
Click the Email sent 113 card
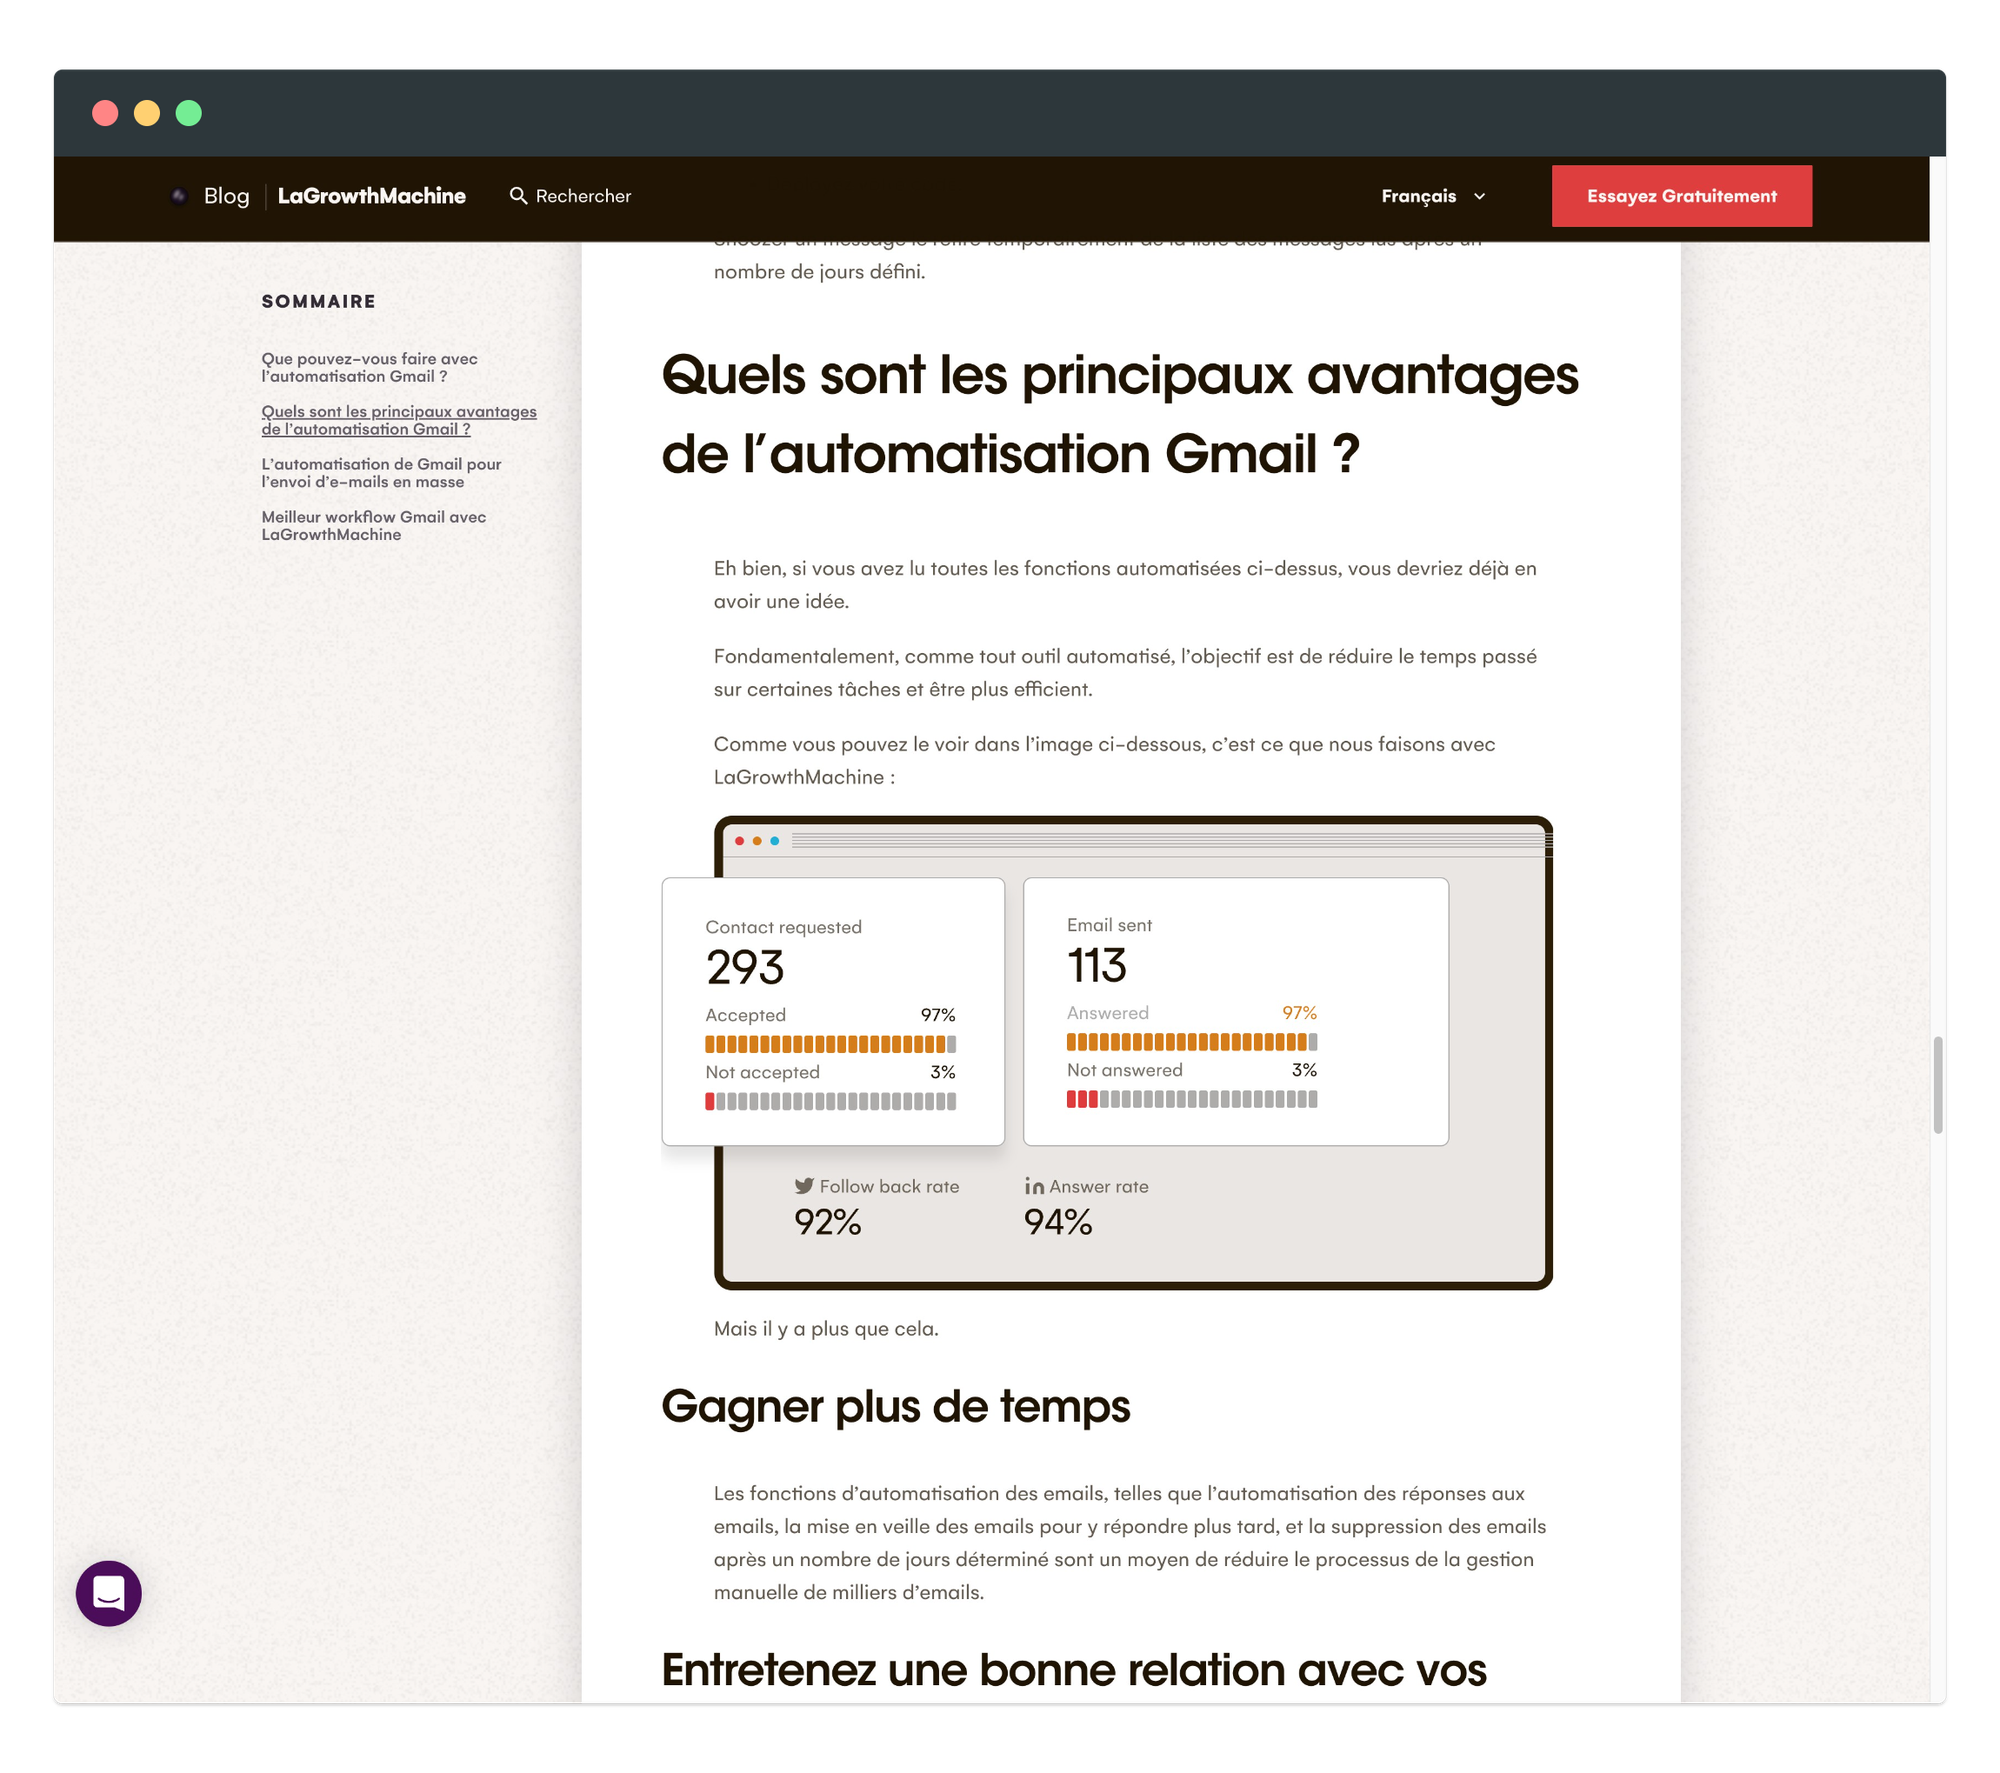[1236, 1011]
